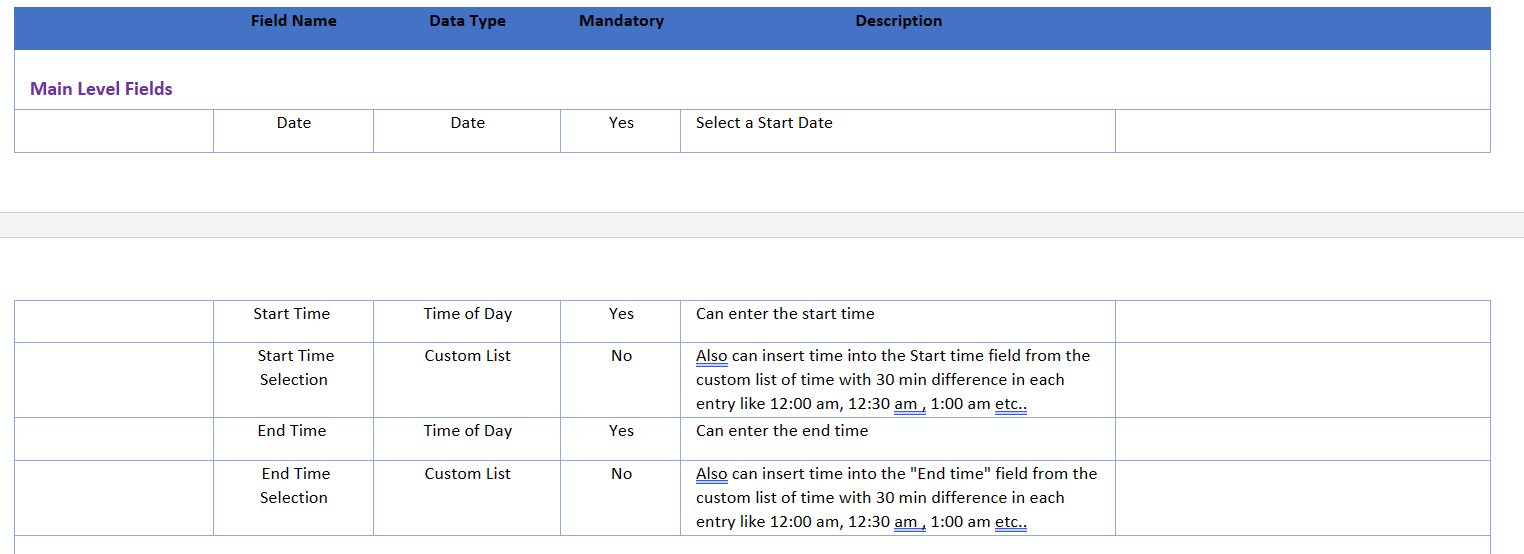1524x554 pixels.
Task: Click "No" in Start Time Selection row
Action: pyautogui.click(x=621, y=356)
